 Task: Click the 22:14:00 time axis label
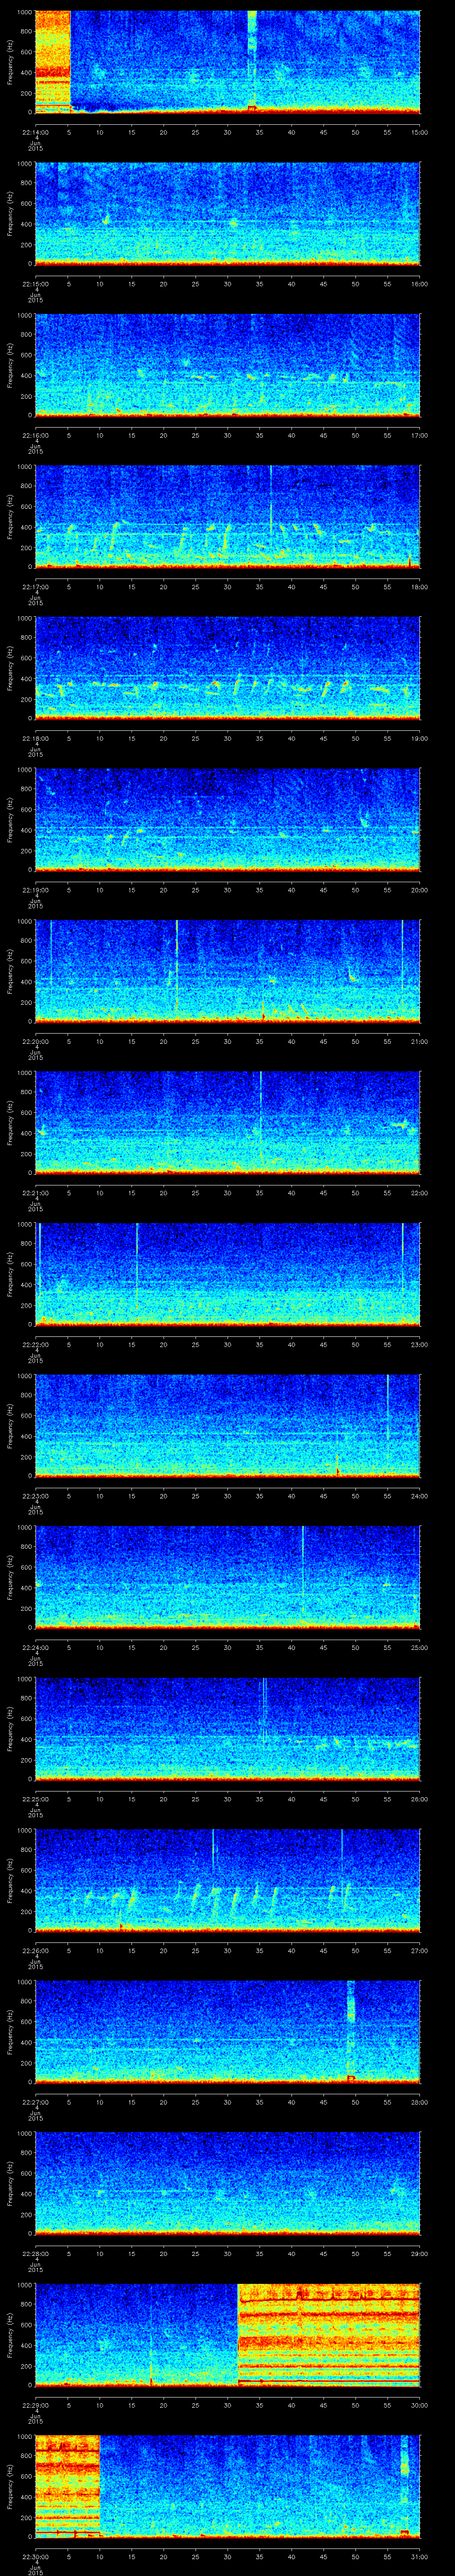(35, 132)
